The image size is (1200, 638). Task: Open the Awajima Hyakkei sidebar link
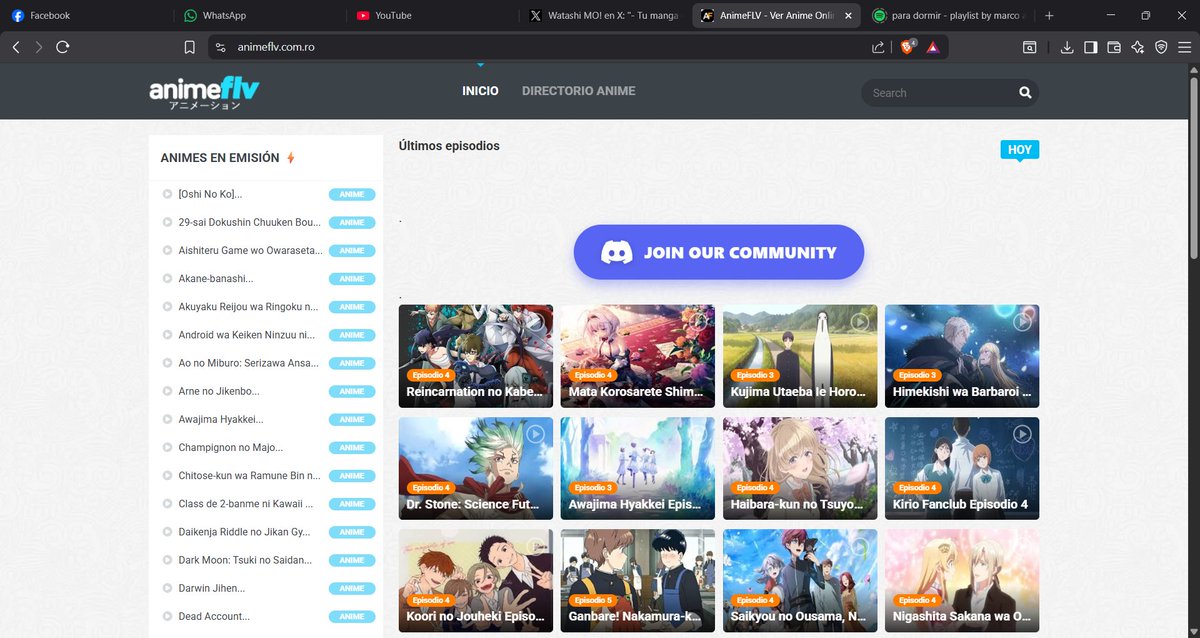[x=221, y=419]
